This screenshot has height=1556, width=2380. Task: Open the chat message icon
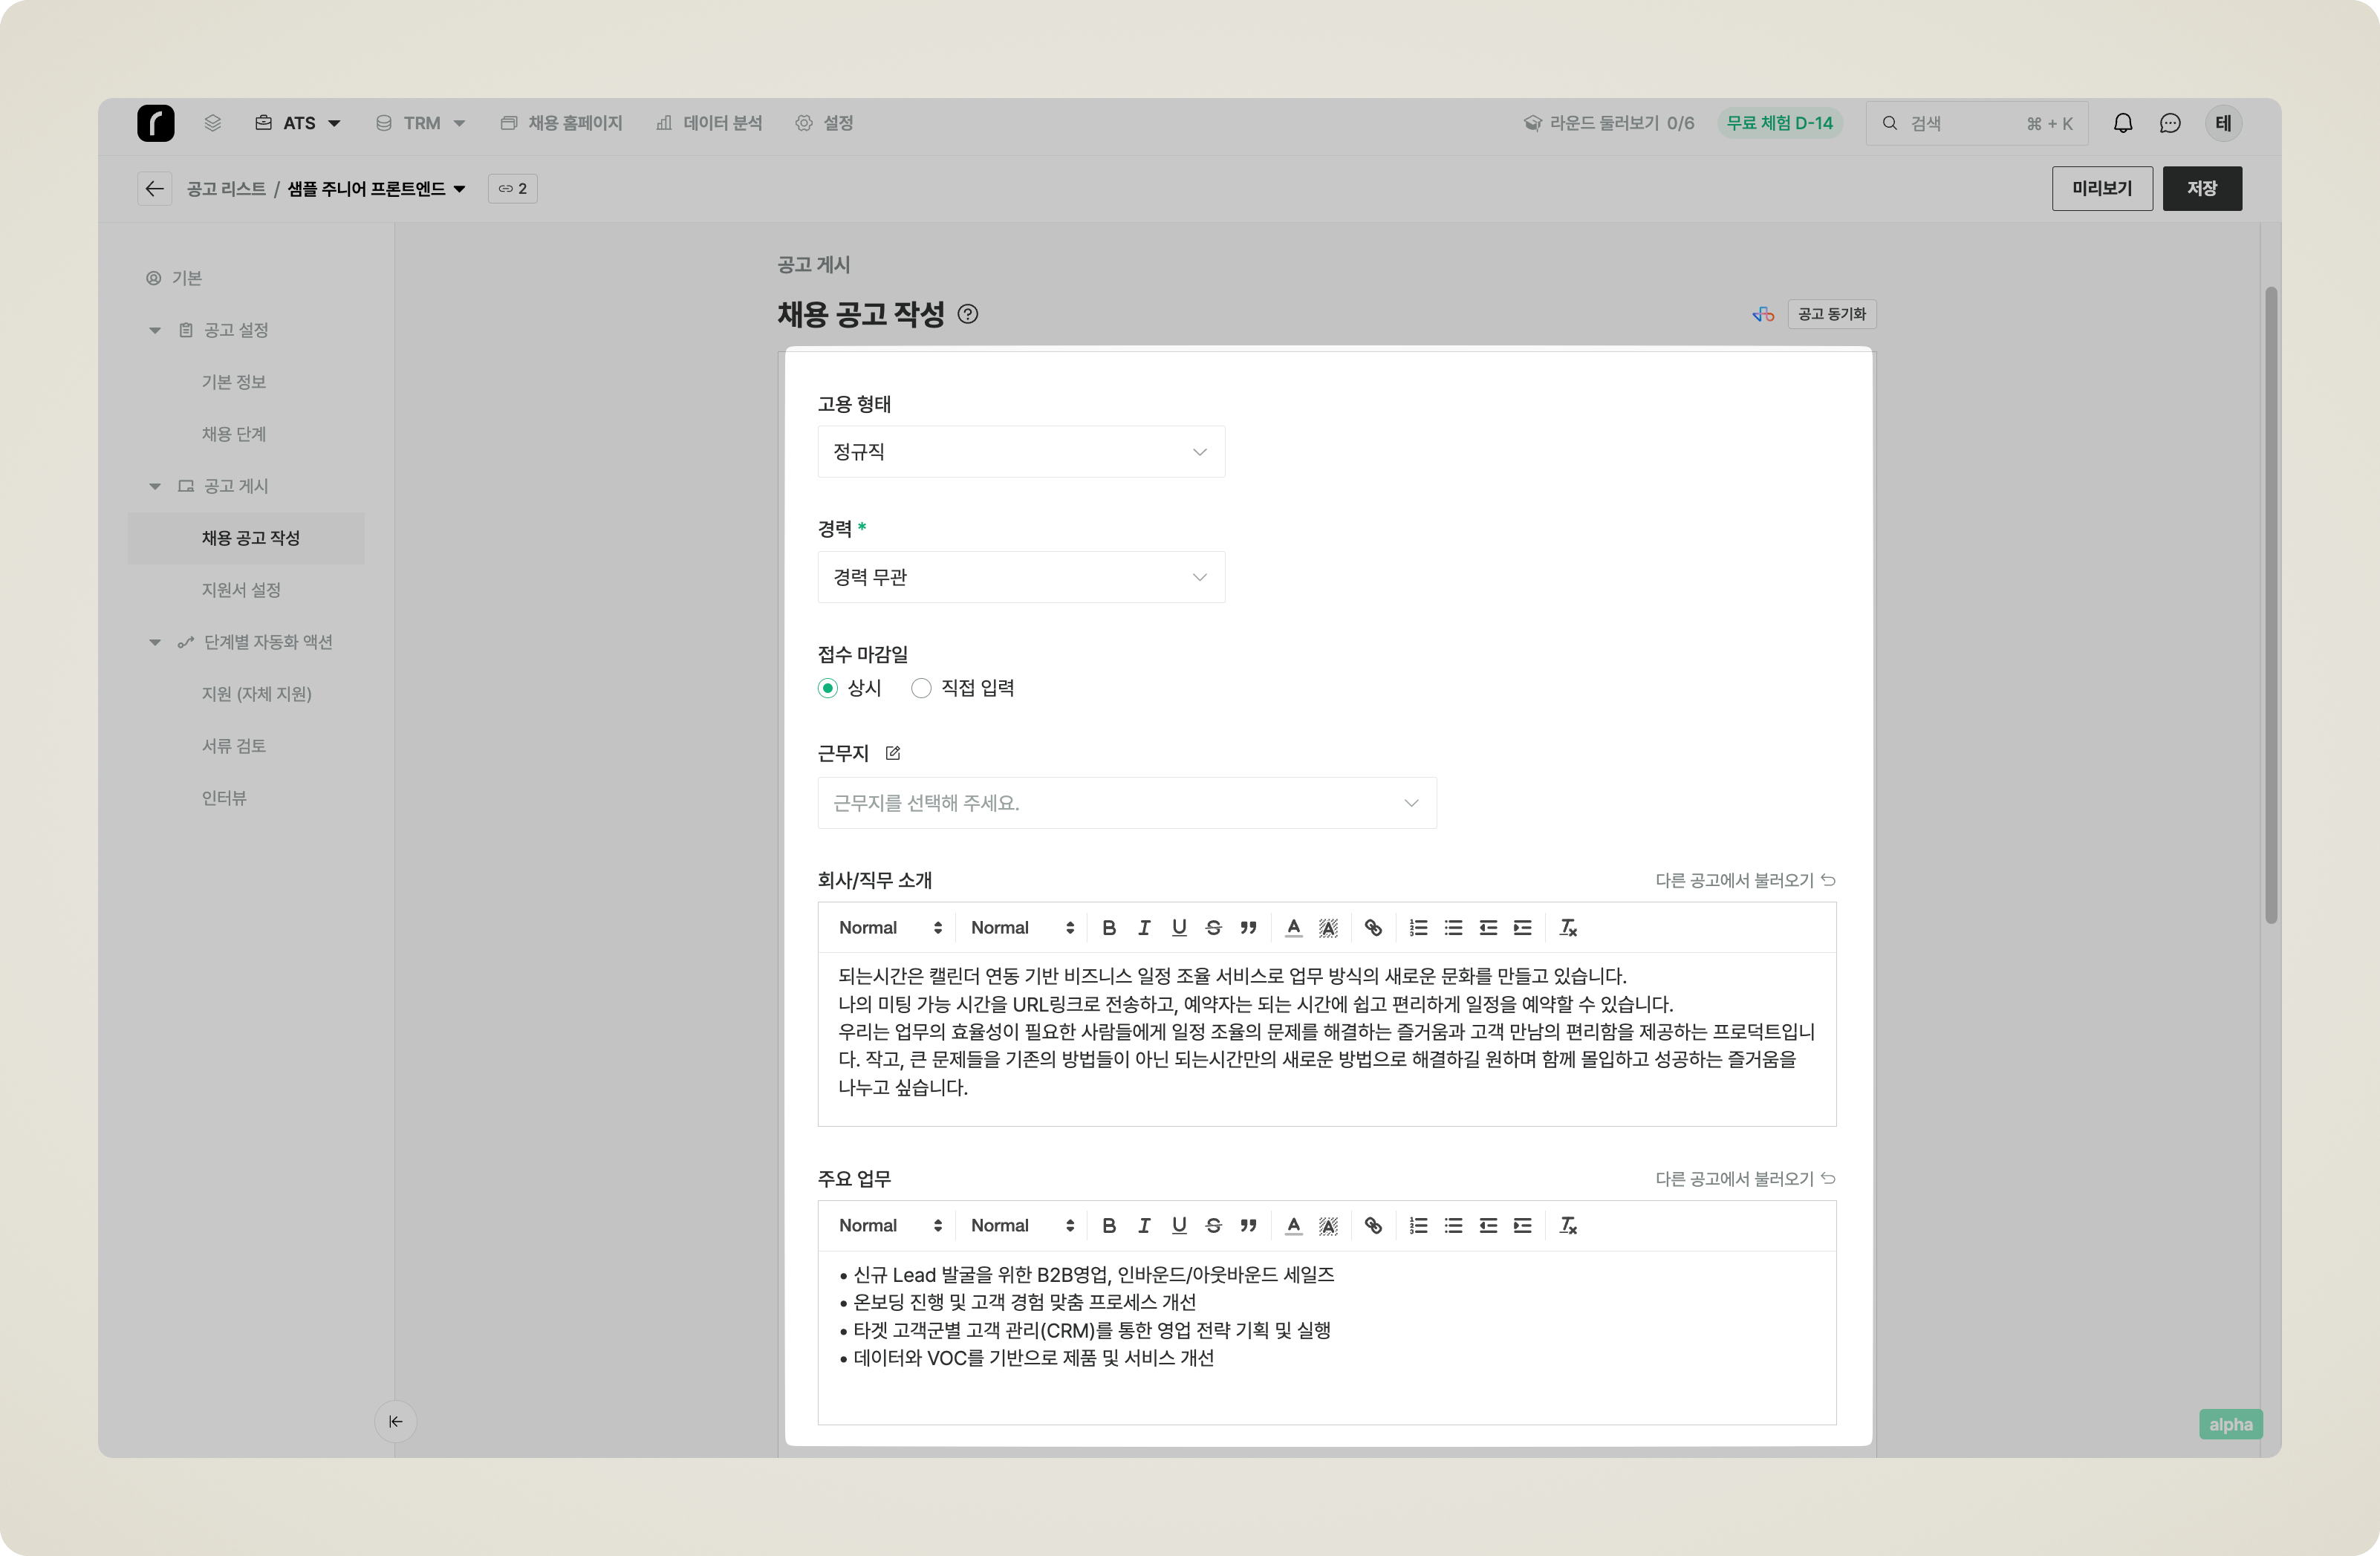pos(2169,123)
